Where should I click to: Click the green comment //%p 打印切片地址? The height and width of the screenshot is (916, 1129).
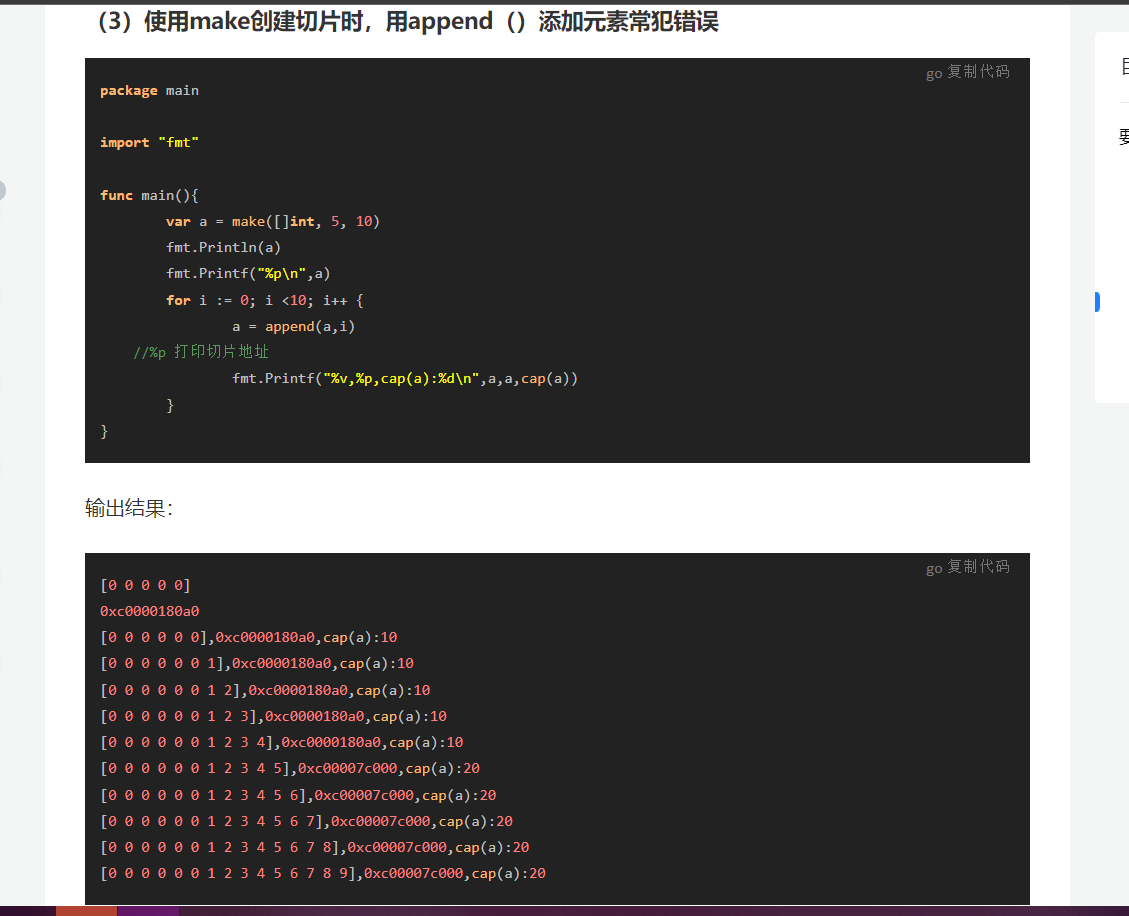200,351
